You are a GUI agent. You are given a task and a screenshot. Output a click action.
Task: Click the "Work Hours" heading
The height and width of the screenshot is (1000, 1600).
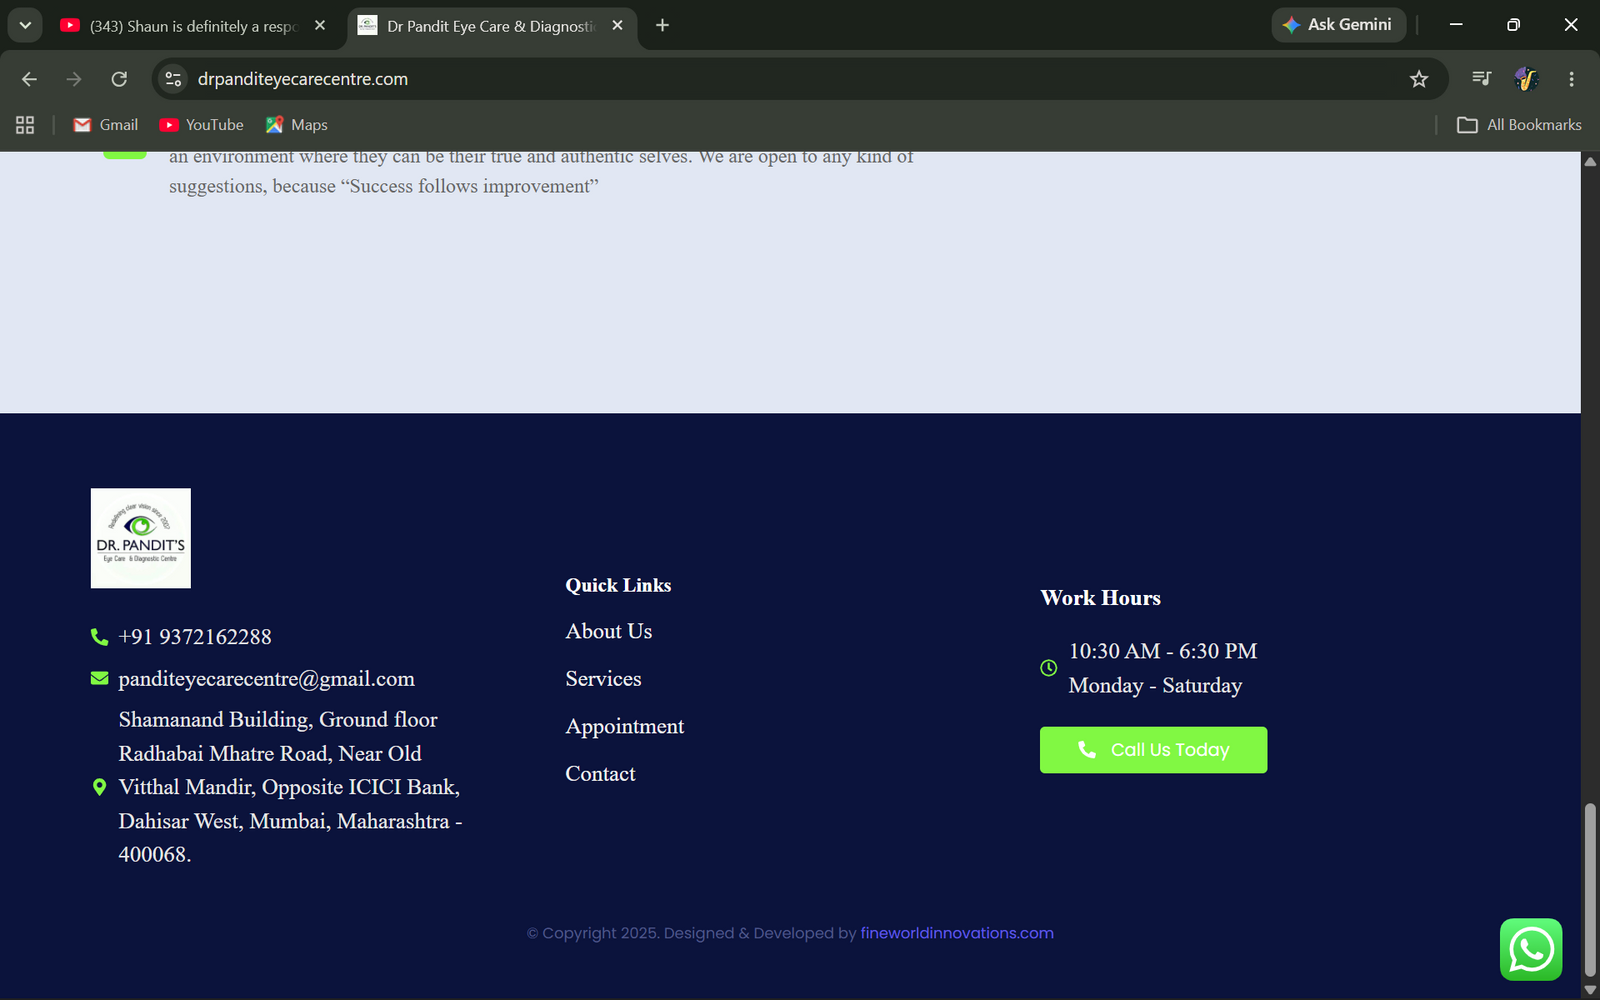click(1100, 598)
